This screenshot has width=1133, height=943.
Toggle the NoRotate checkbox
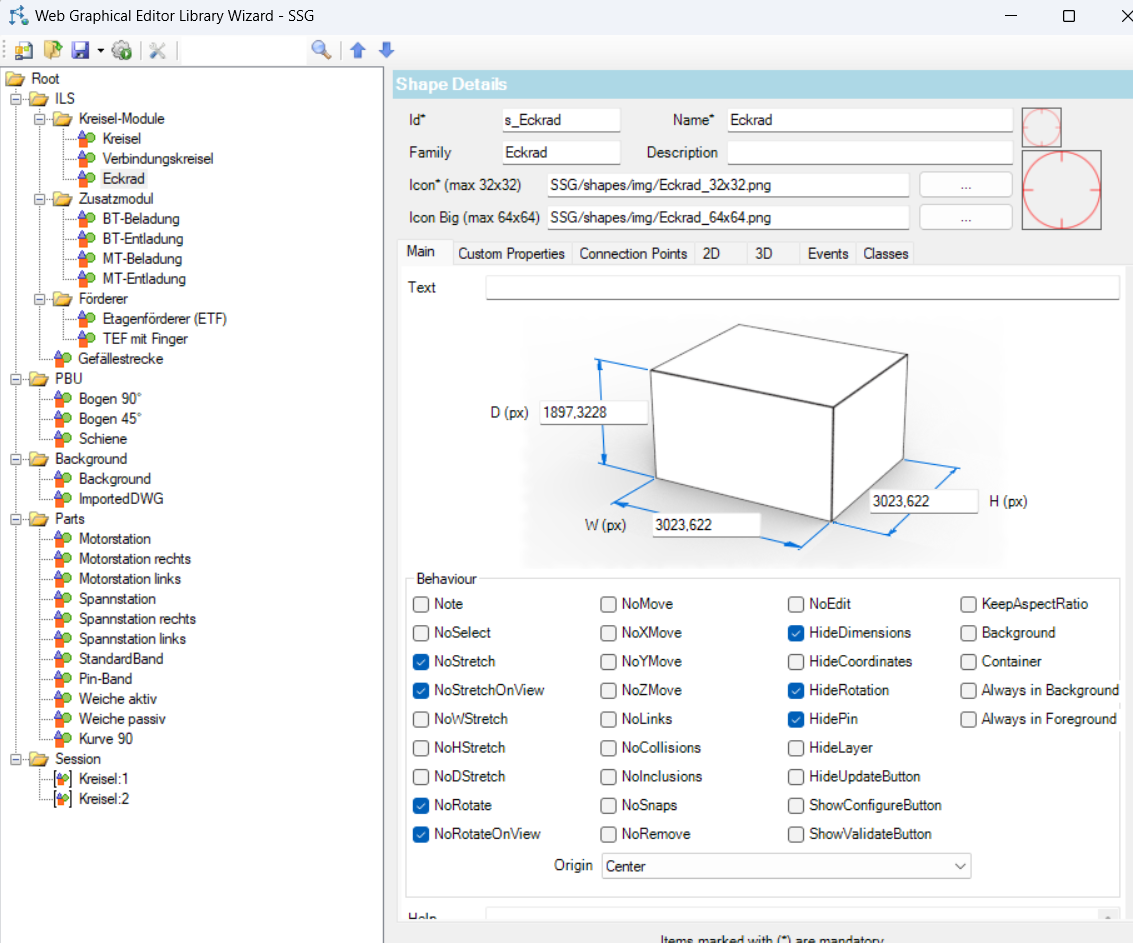coord(421,805)
